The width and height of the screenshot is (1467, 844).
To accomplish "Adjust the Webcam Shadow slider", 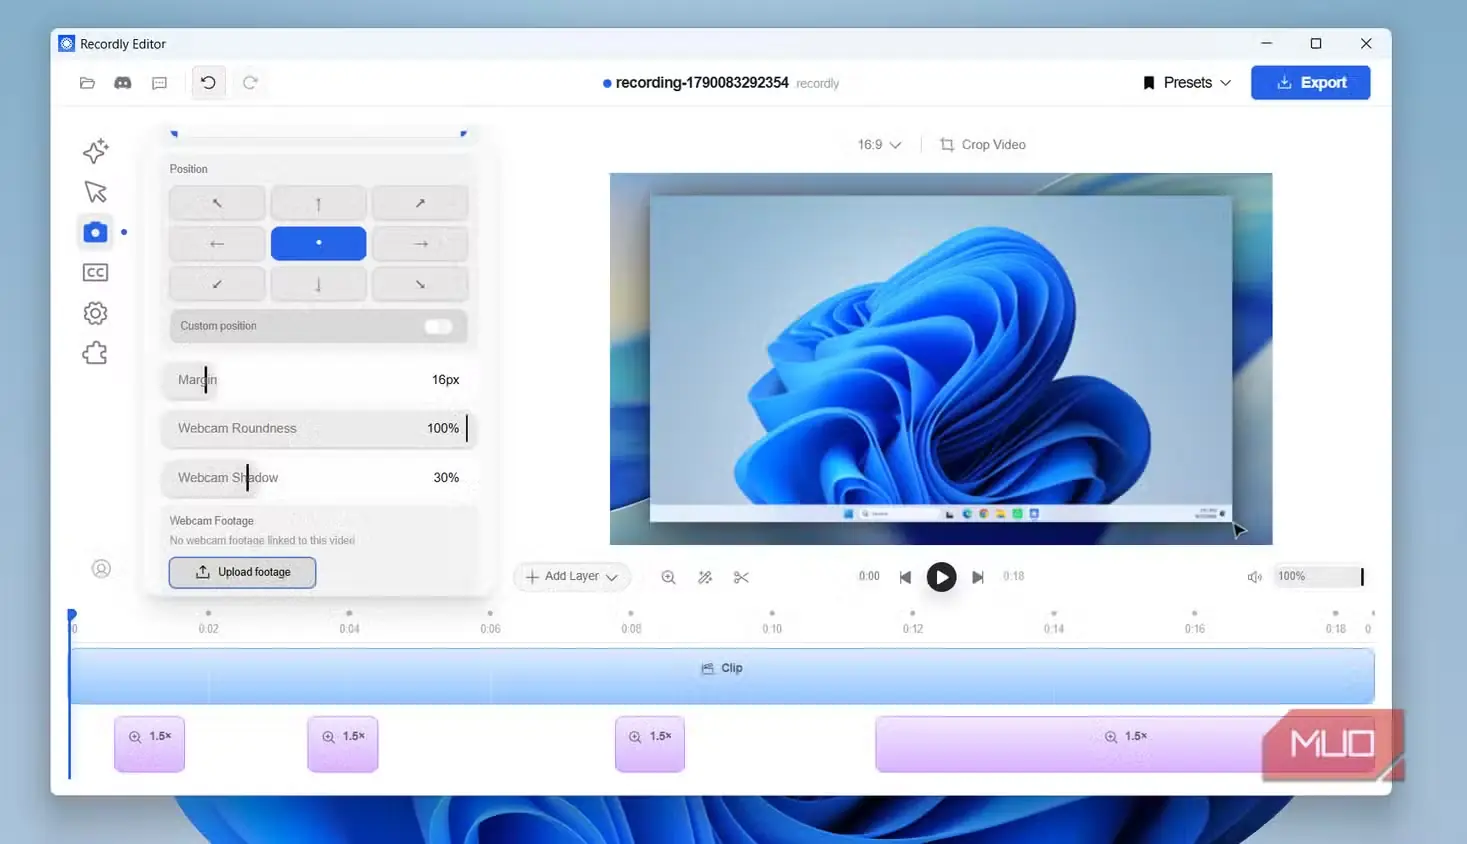I will [x=318, y=478].
